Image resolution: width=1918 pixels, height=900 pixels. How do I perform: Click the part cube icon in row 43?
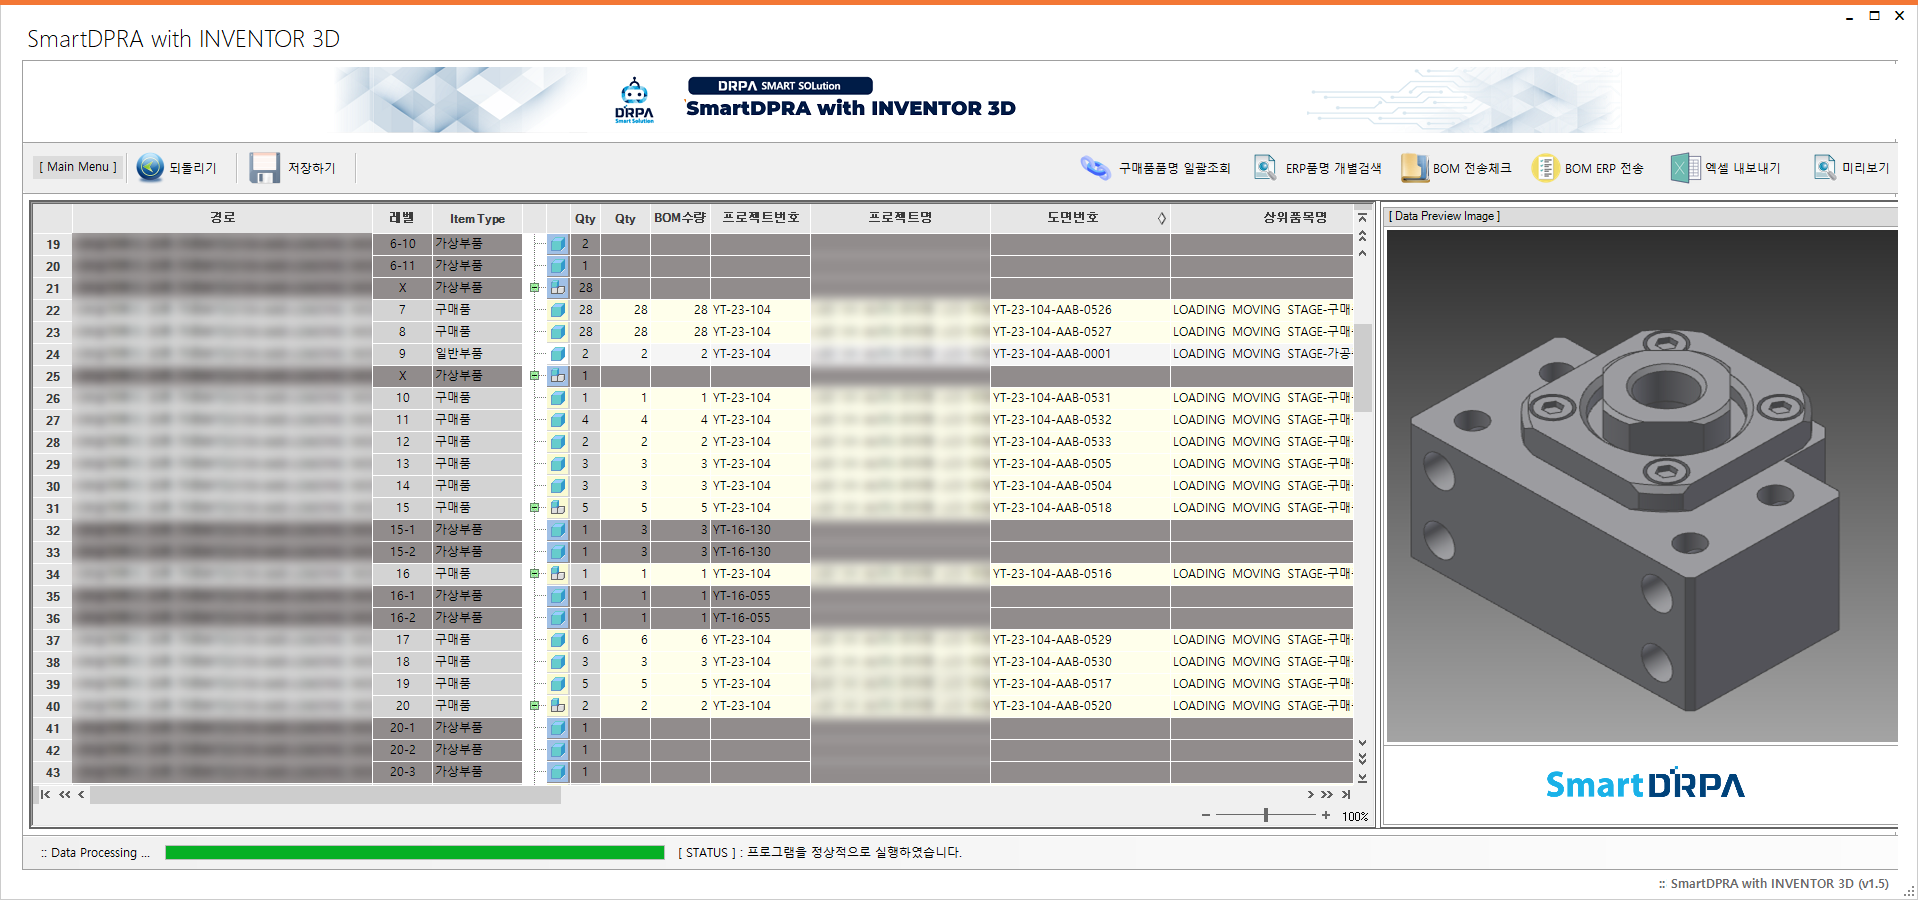[558, 772]
